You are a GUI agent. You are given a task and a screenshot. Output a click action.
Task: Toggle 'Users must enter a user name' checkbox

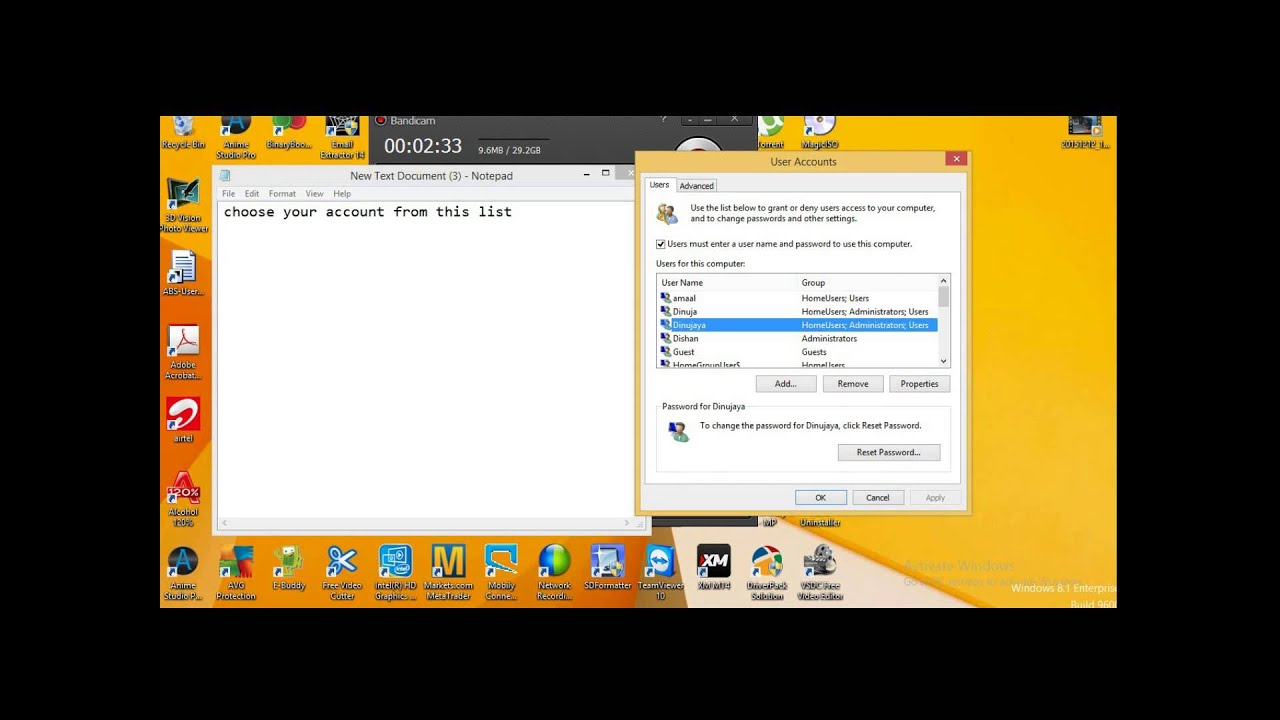[660, 244]
